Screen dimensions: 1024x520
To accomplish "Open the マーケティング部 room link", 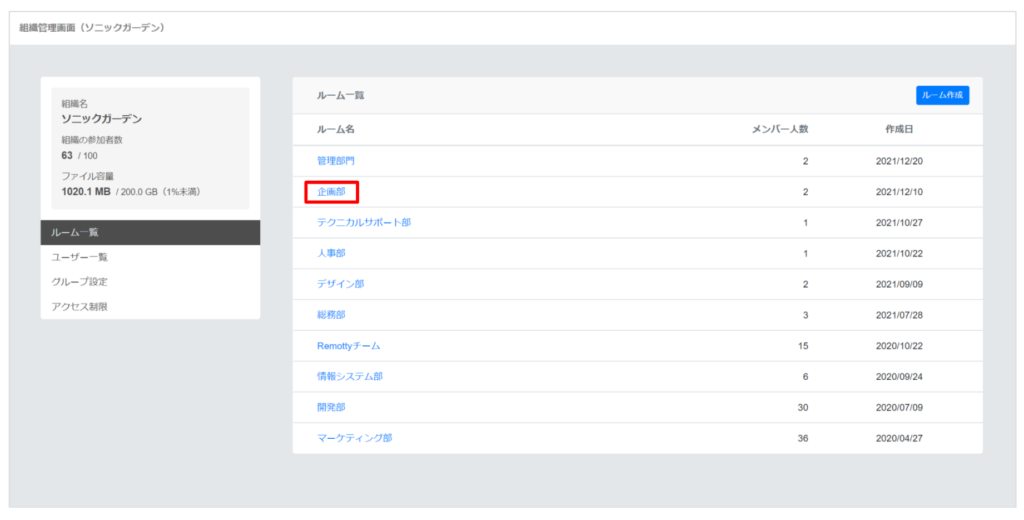I will coord(355,438).
